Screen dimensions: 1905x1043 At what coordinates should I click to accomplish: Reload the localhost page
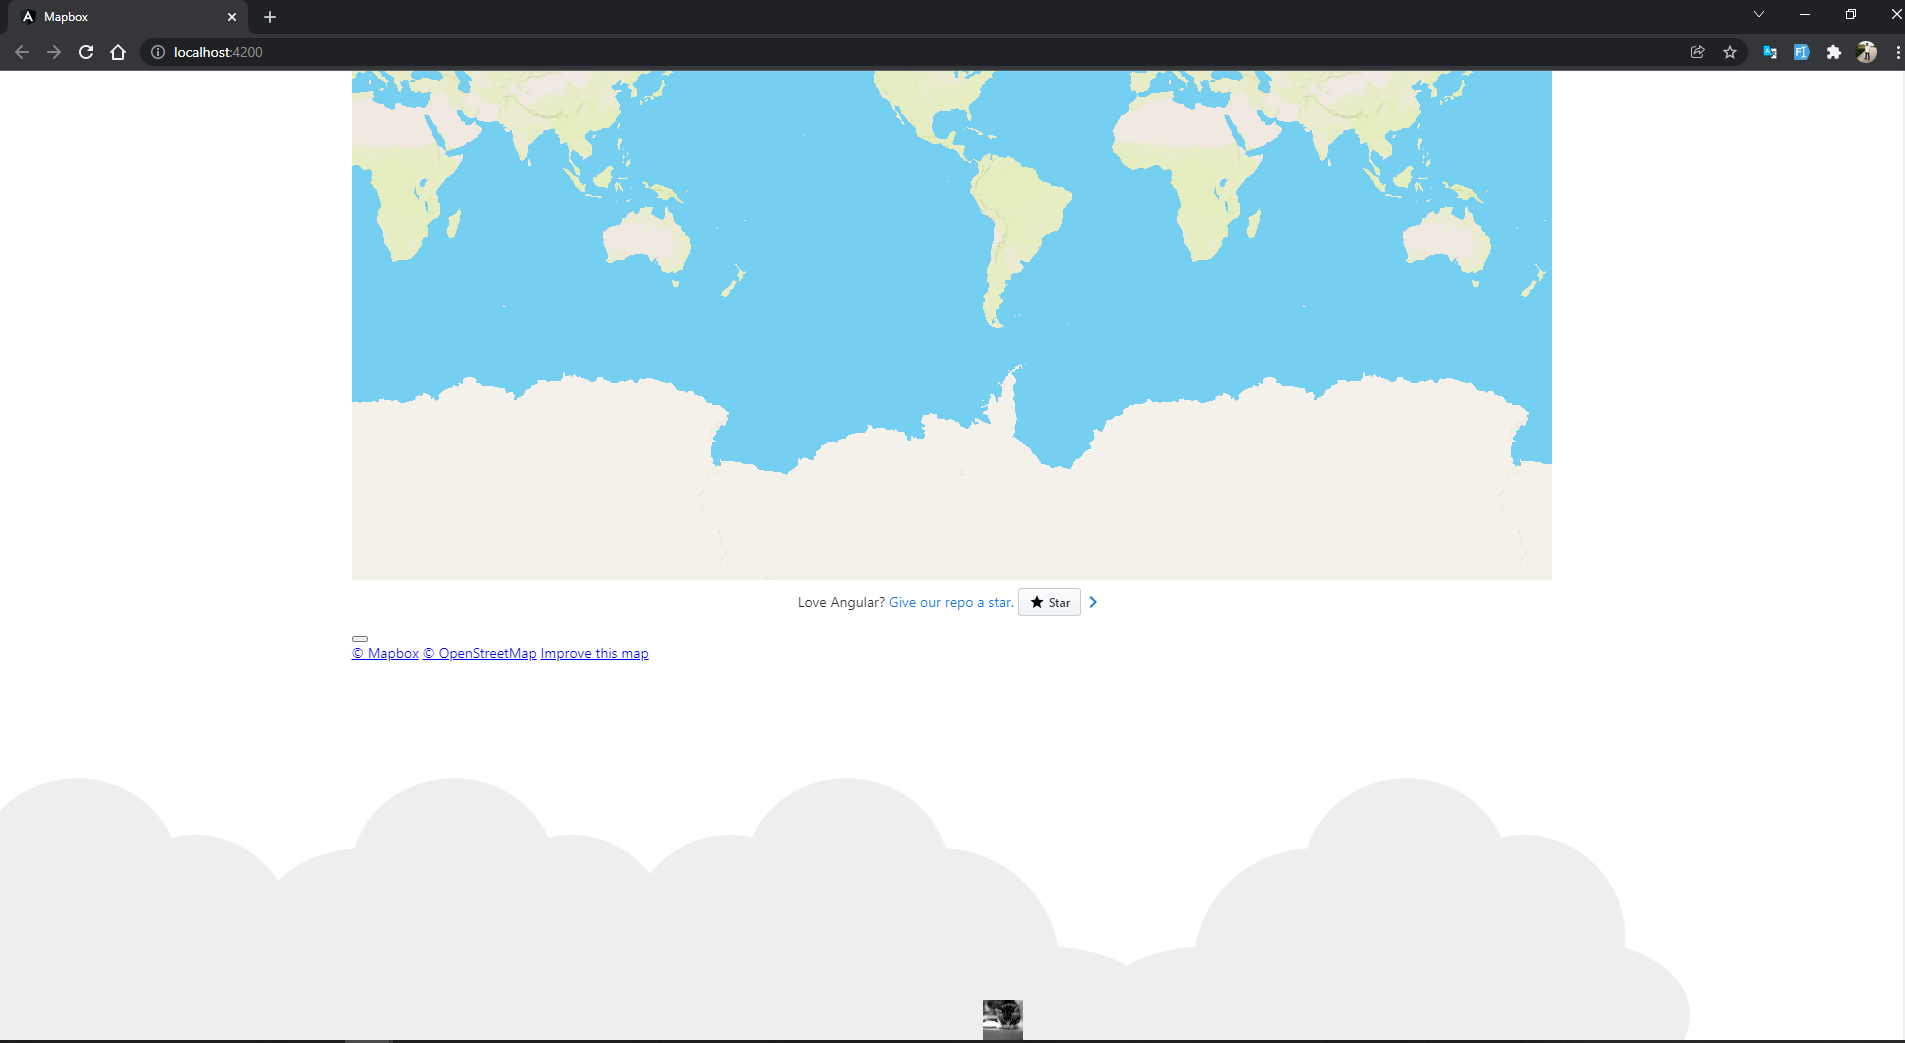pos(86,52)
